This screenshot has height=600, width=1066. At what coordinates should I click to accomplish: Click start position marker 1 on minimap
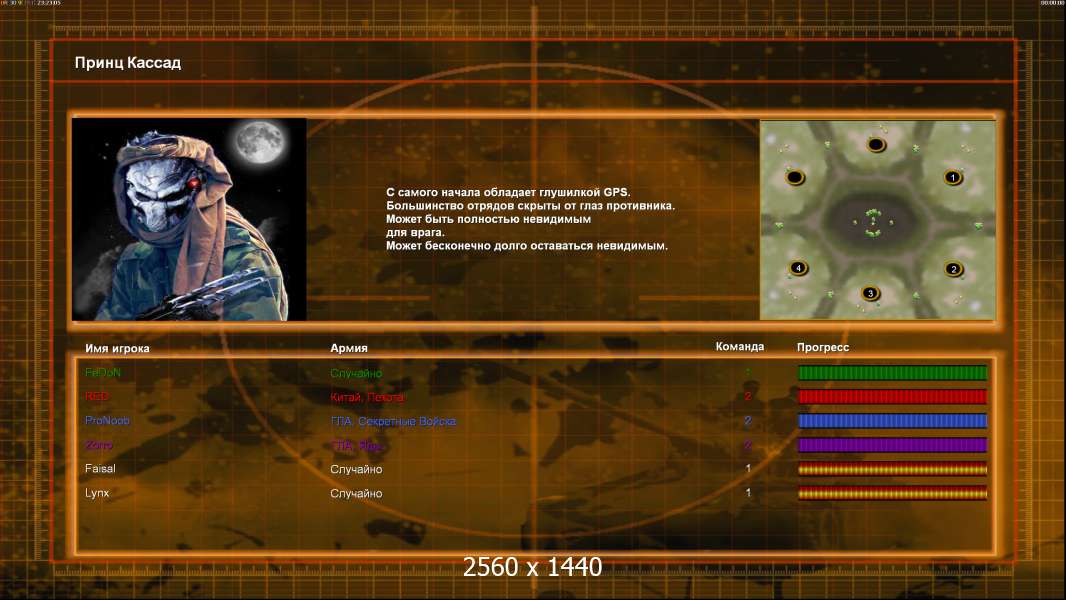(952, 177)
